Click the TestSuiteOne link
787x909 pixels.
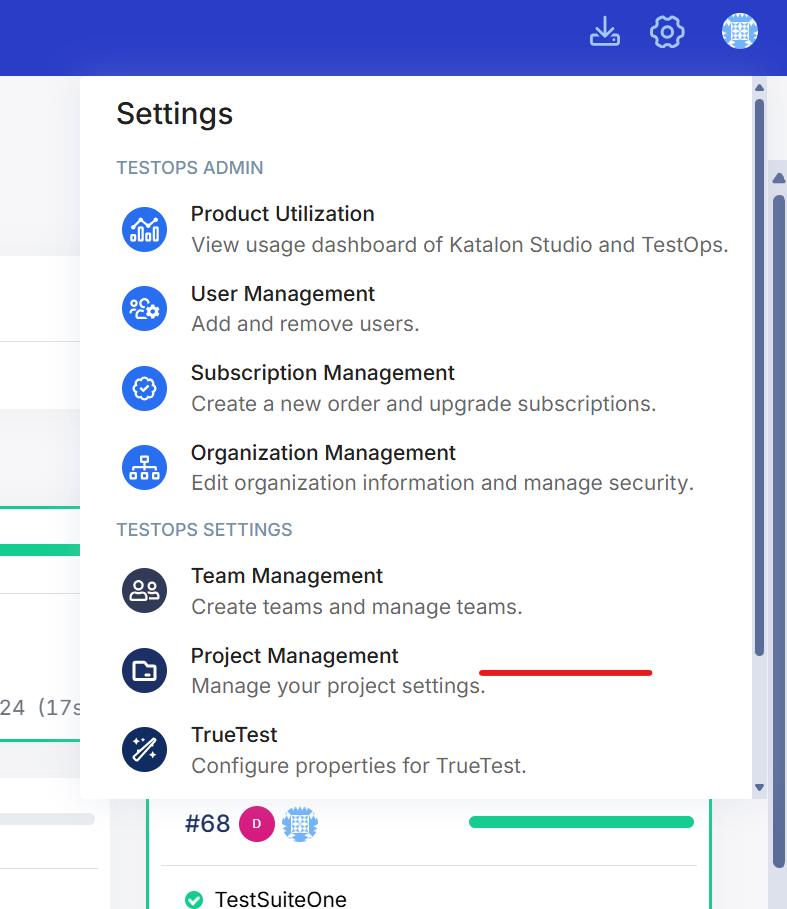[280, 900]
